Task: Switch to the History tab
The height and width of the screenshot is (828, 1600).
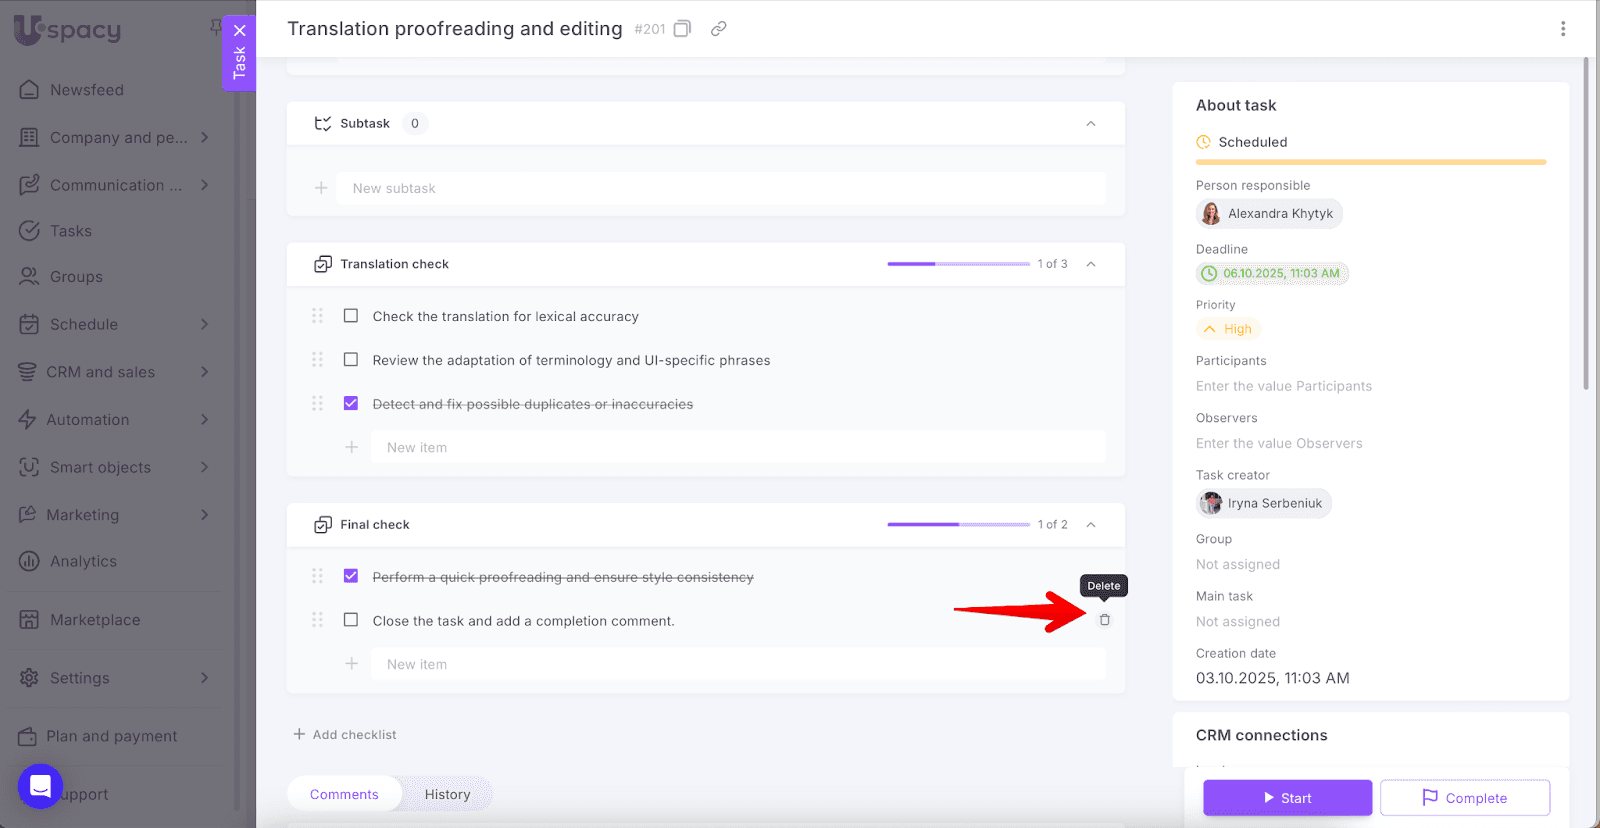Action: point(447,794)
